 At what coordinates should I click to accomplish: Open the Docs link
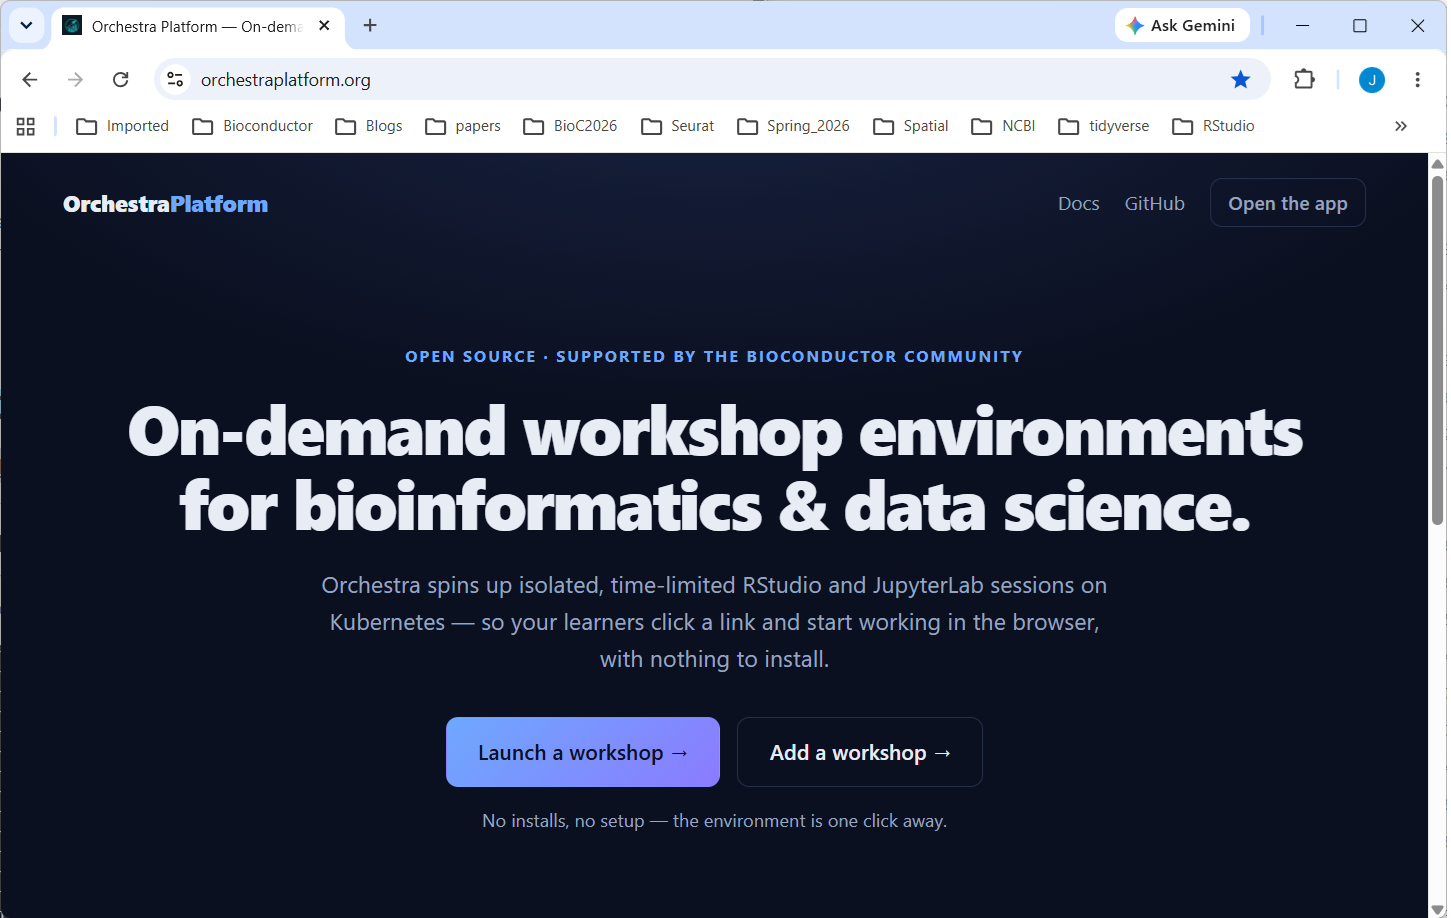pos(1079,204)
